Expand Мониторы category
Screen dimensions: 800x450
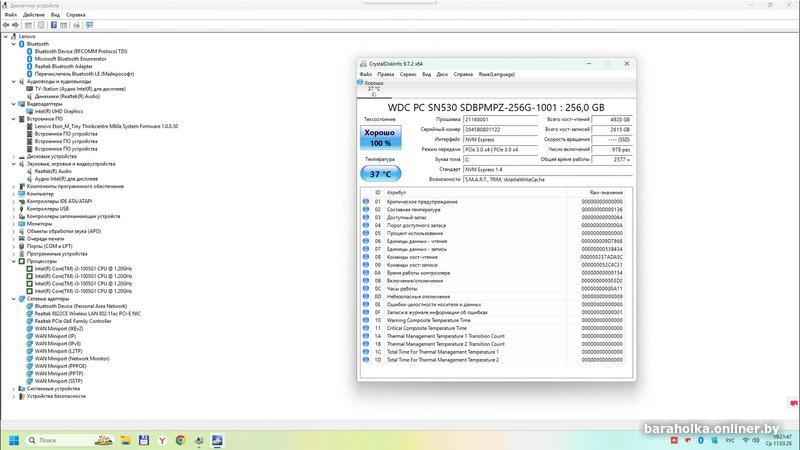tap(14, 223)
